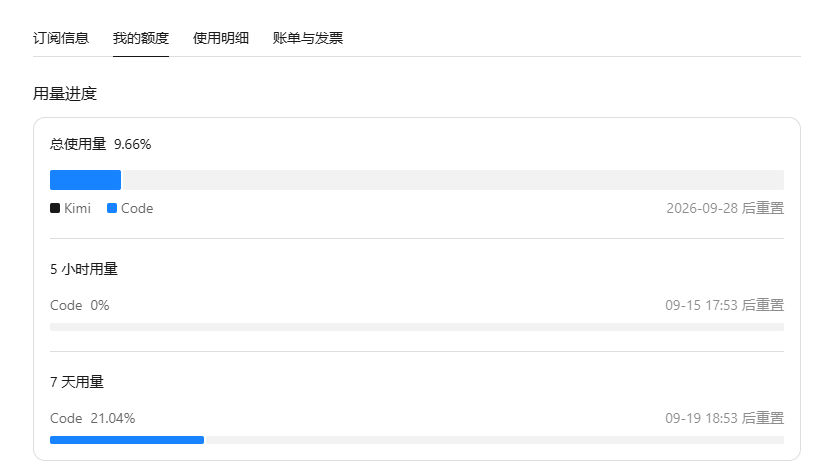839x476 pixels.
Task: Click the 总使用量 9.66% label
Action: 101,144
